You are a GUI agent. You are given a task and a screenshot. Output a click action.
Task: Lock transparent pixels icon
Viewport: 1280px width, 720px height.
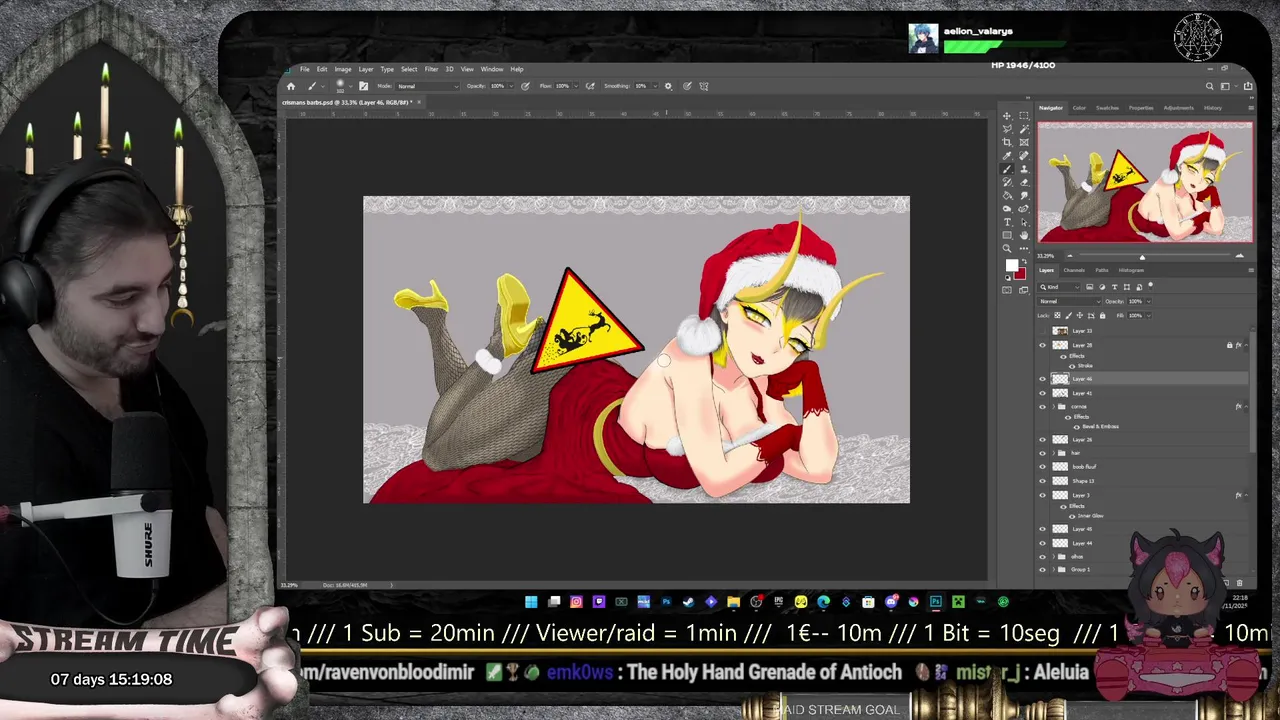[1057, 315]
